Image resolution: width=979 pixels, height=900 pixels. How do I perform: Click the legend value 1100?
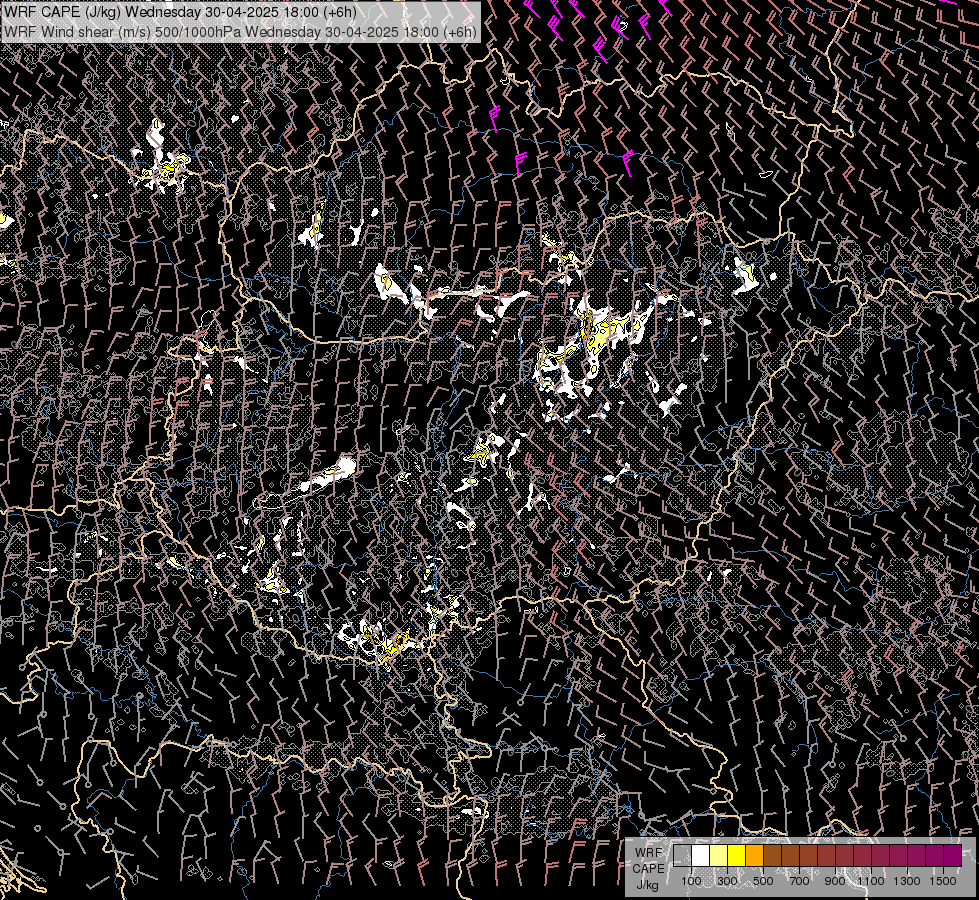point(870,881)
